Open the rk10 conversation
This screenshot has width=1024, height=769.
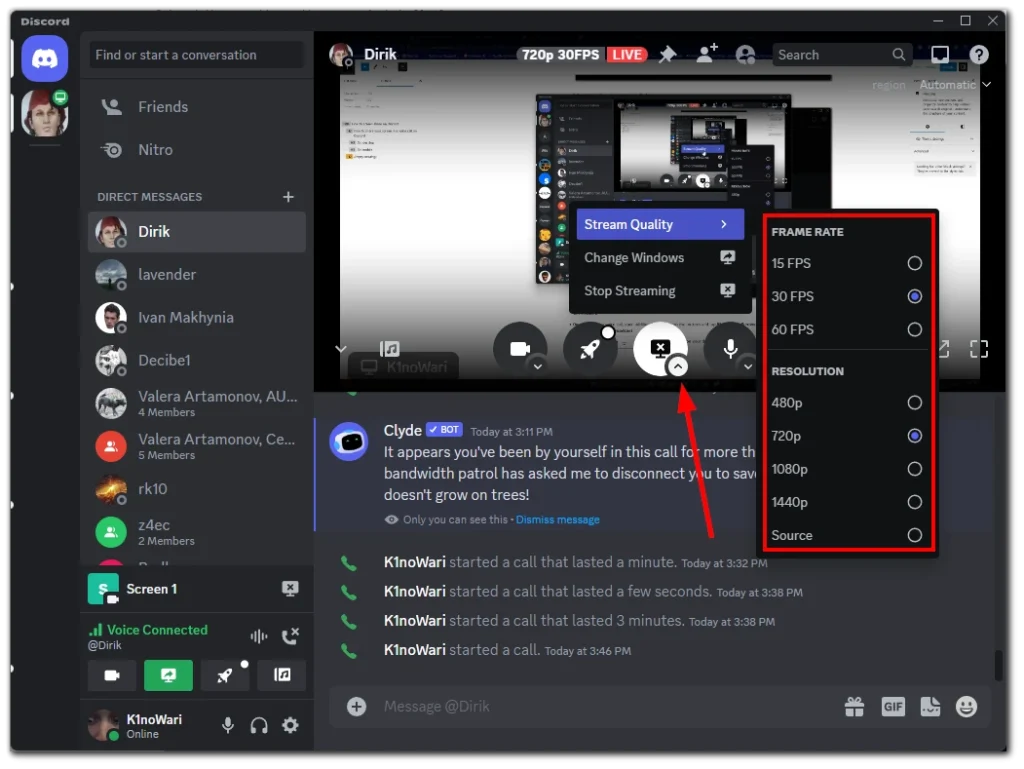(x=197, y=489)
